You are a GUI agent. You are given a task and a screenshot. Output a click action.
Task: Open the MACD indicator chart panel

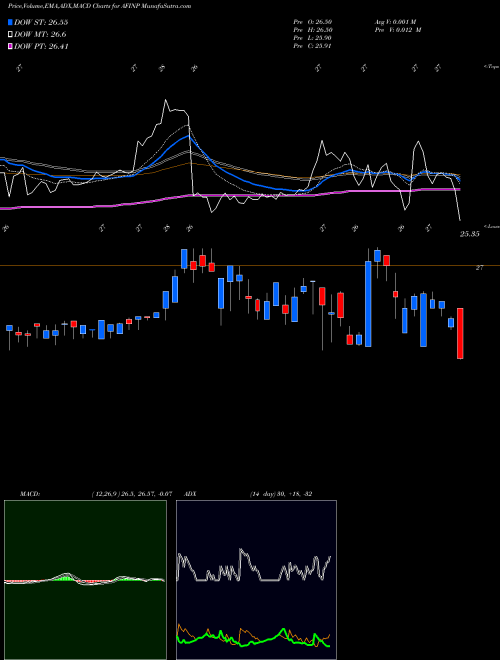85,580
